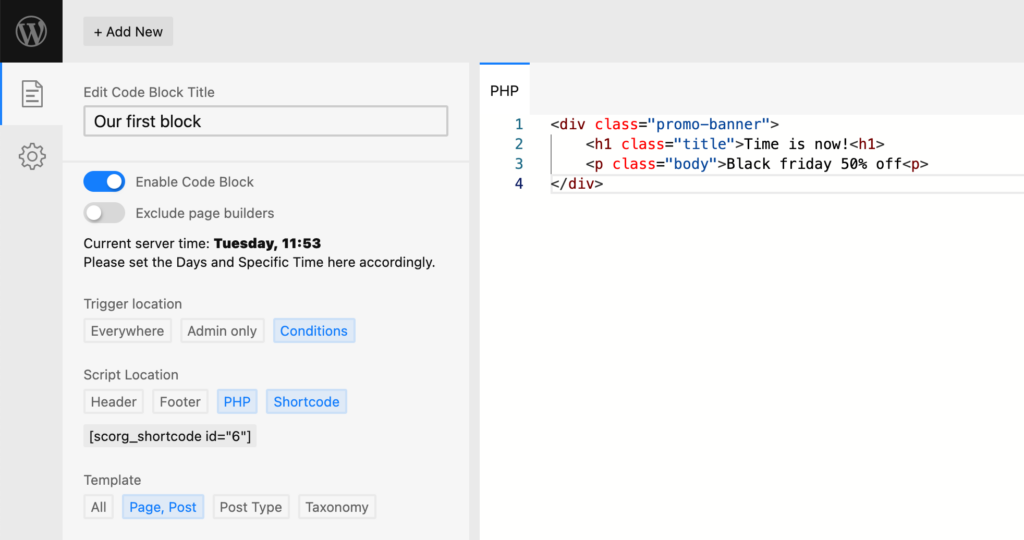The width and height of the screenshot is (1024, 540).
Task: Select Conditions trigger location
Action: pyautogui.click(x=314, y=331)
